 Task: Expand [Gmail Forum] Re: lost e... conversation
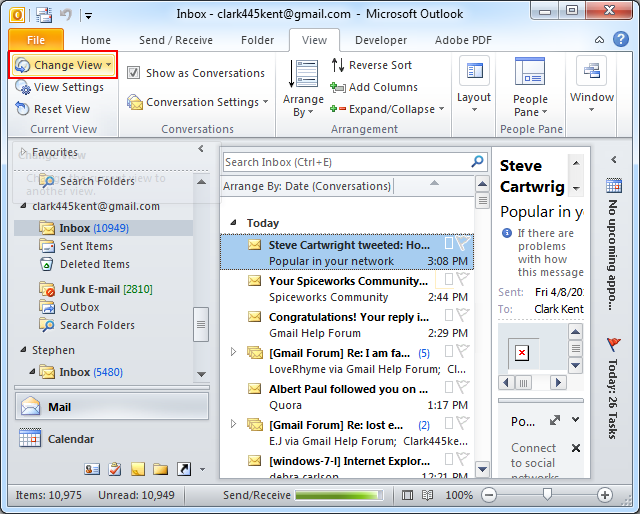(x=233, y=423)
